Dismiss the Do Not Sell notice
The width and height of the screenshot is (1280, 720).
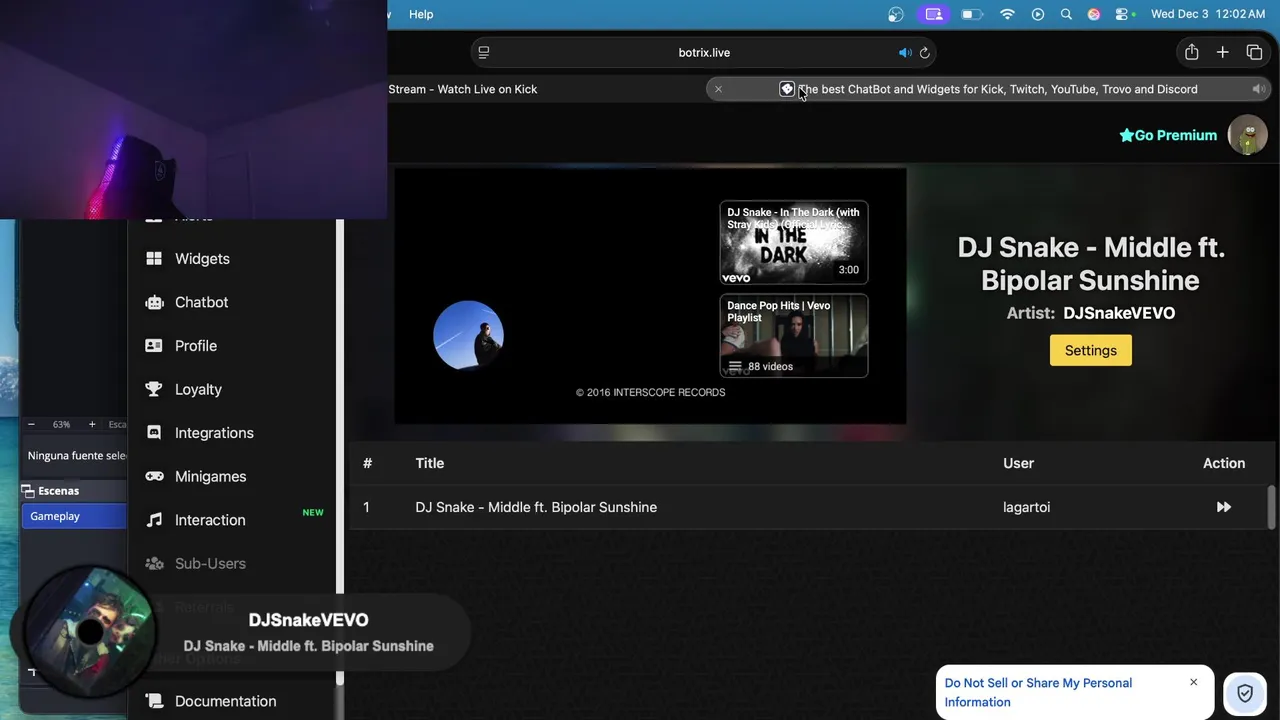[x=1193, y=682]
